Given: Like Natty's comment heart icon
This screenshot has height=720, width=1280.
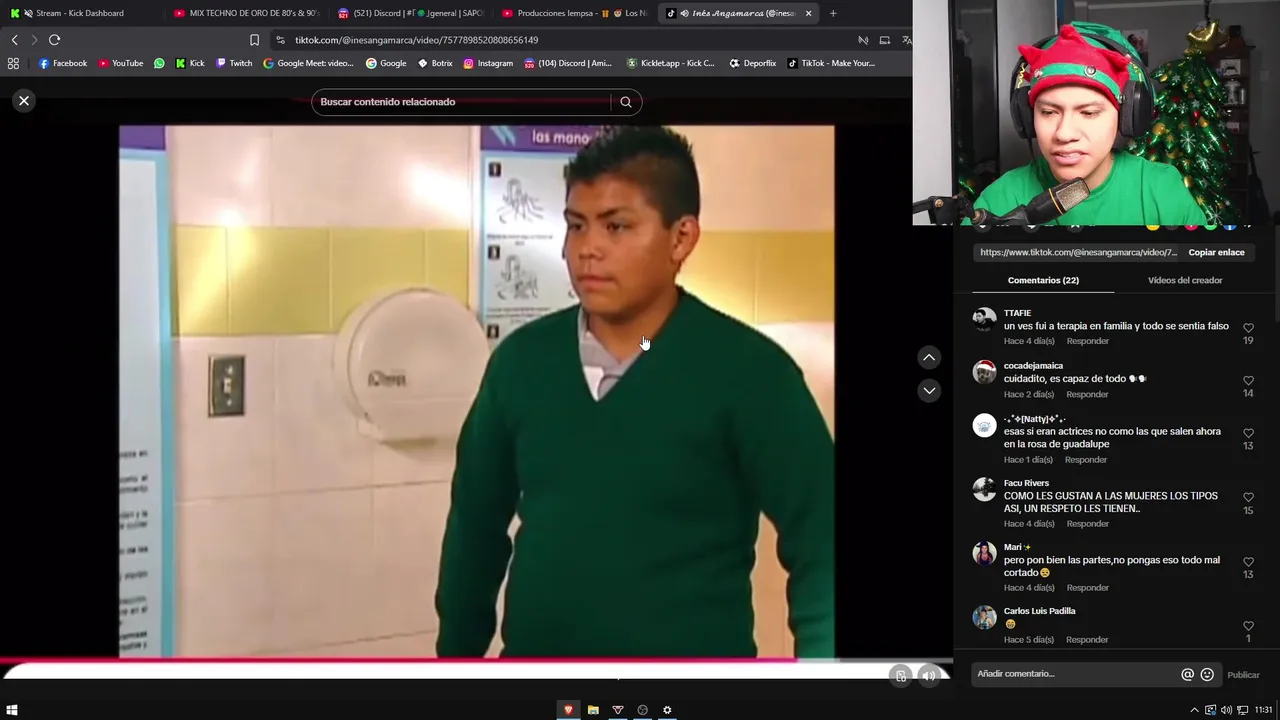Looking at the screenshot, I should click(x=1248, y=434).
